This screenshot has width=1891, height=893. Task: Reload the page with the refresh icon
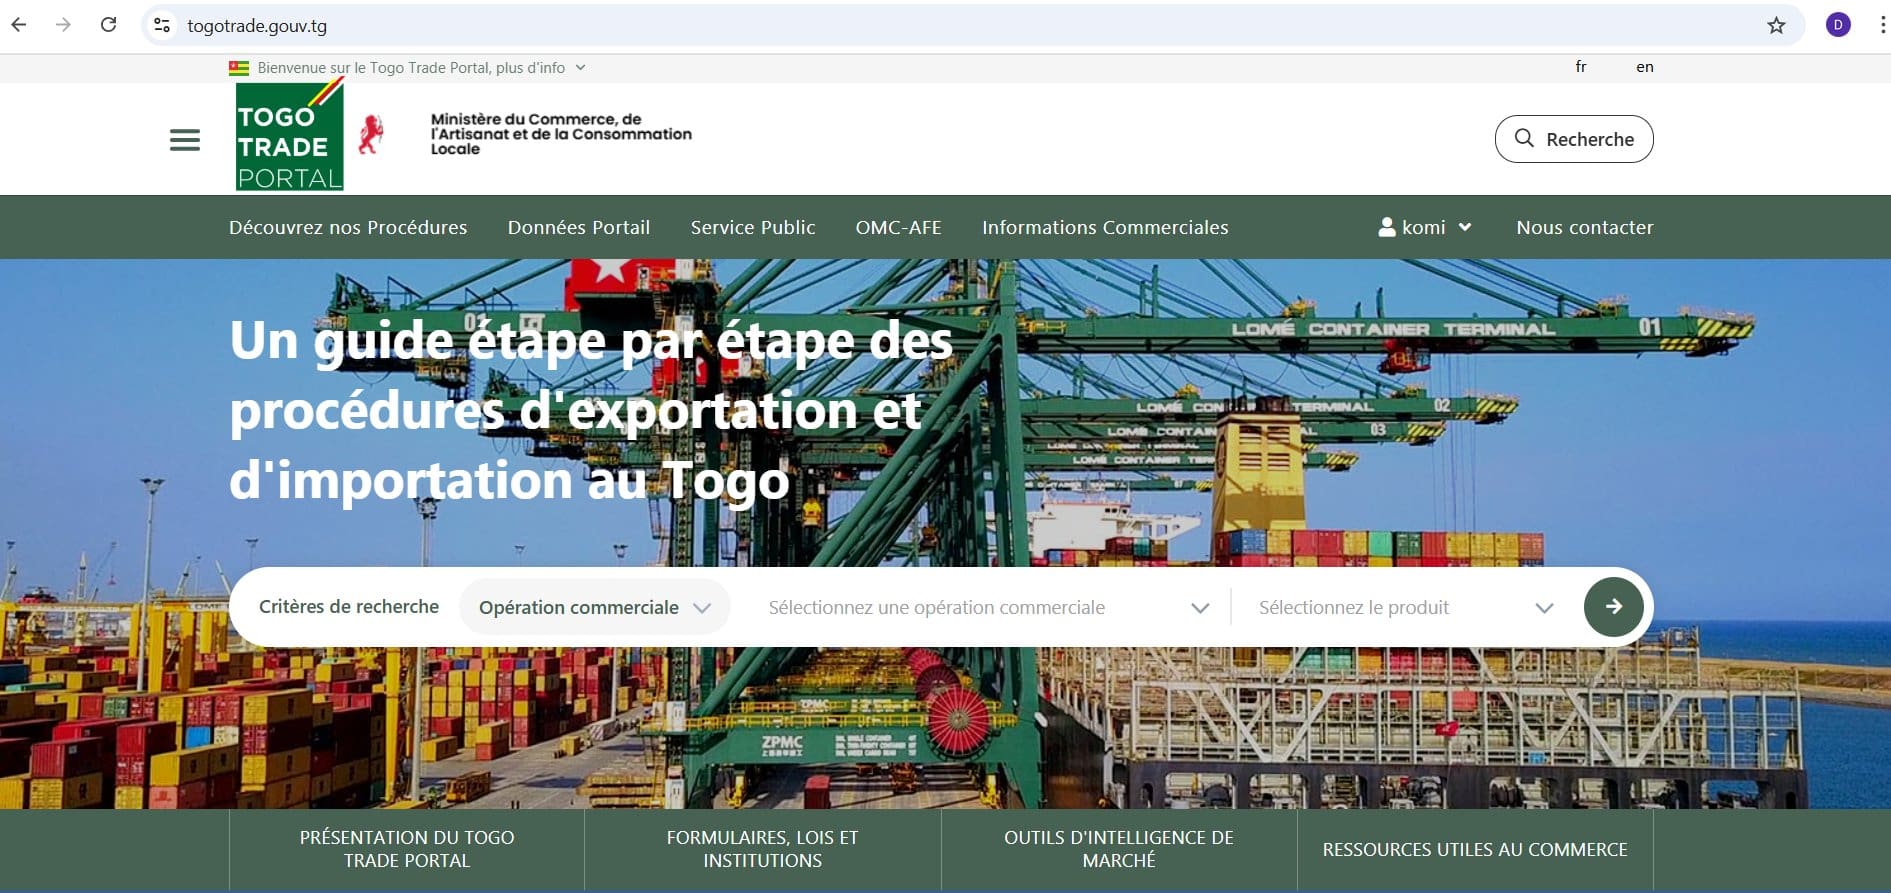pyautogui.click(x=109, y=25)
